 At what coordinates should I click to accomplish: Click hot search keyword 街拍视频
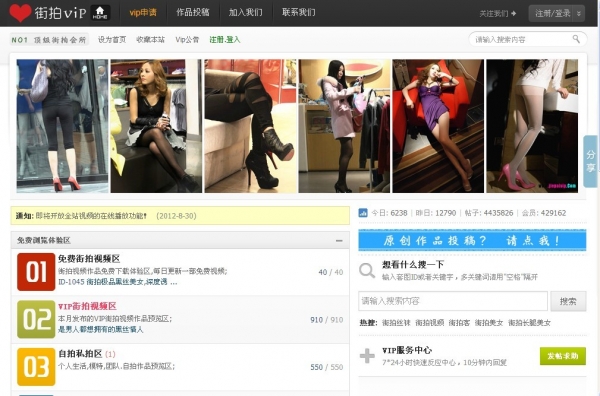pyautogui.click(x=430, y=323)
